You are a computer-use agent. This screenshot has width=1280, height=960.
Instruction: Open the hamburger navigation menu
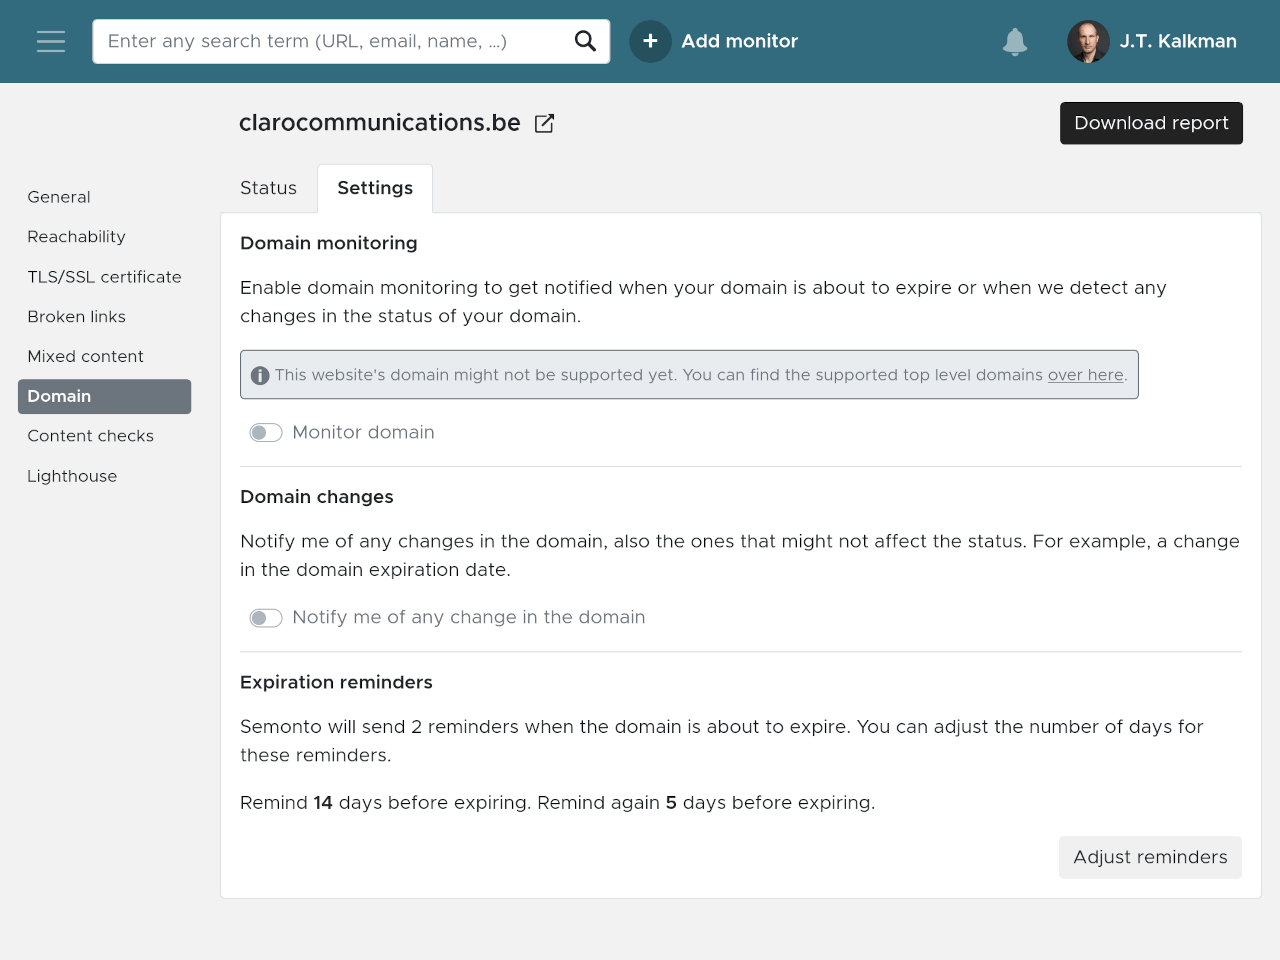(51, 41)
